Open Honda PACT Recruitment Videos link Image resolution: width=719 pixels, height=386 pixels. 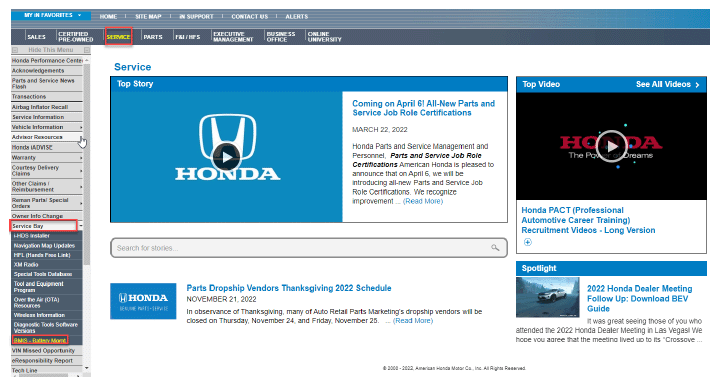pyautogui.click(x=588, y=220)
